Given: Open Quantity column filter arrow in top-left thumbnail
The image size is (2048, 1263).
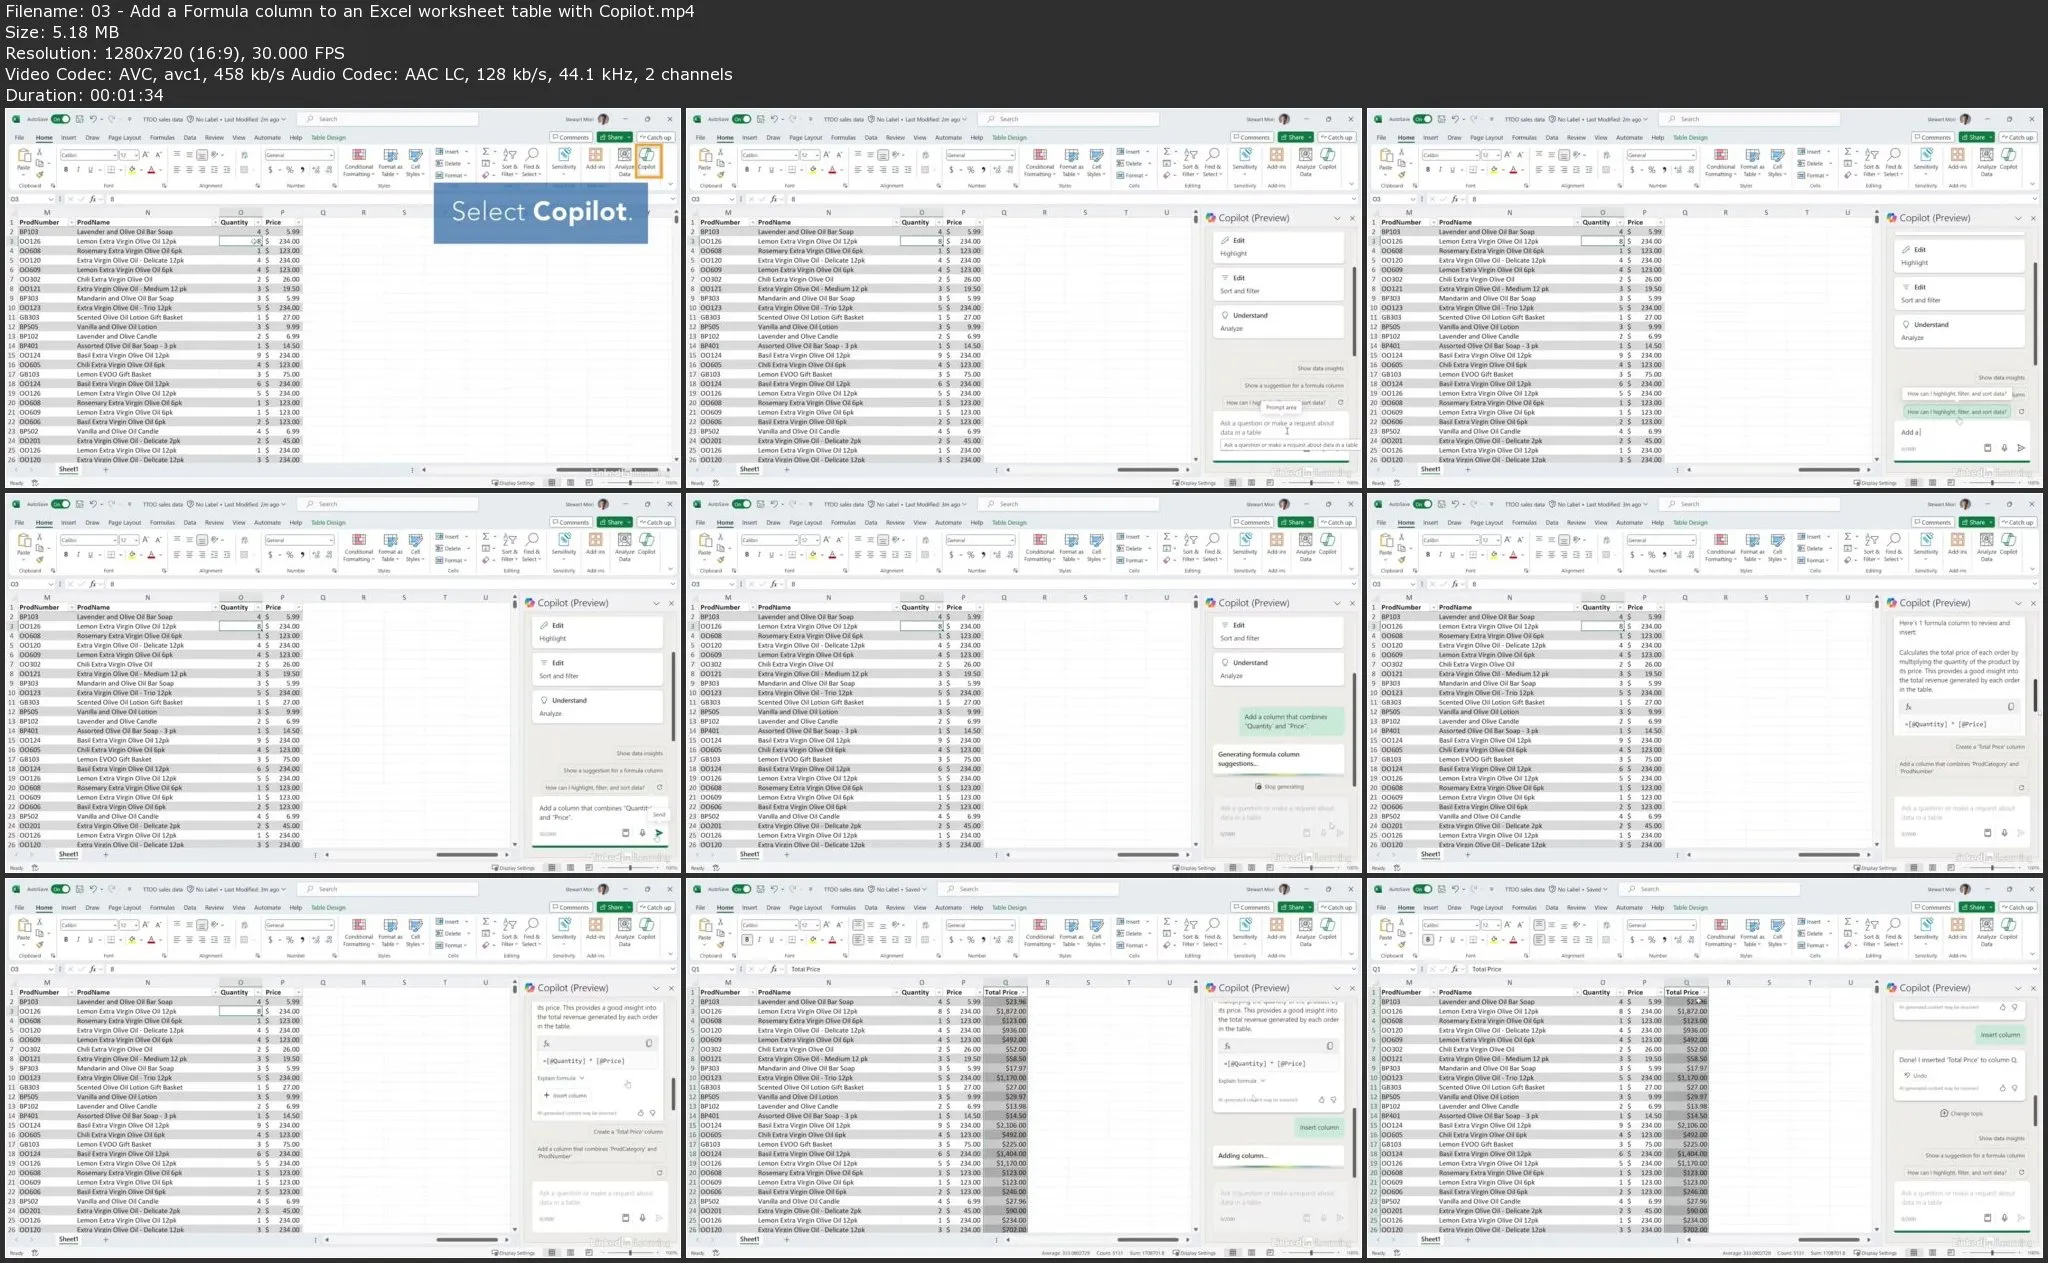Looking at the screenshot, I should click(257, 222).
